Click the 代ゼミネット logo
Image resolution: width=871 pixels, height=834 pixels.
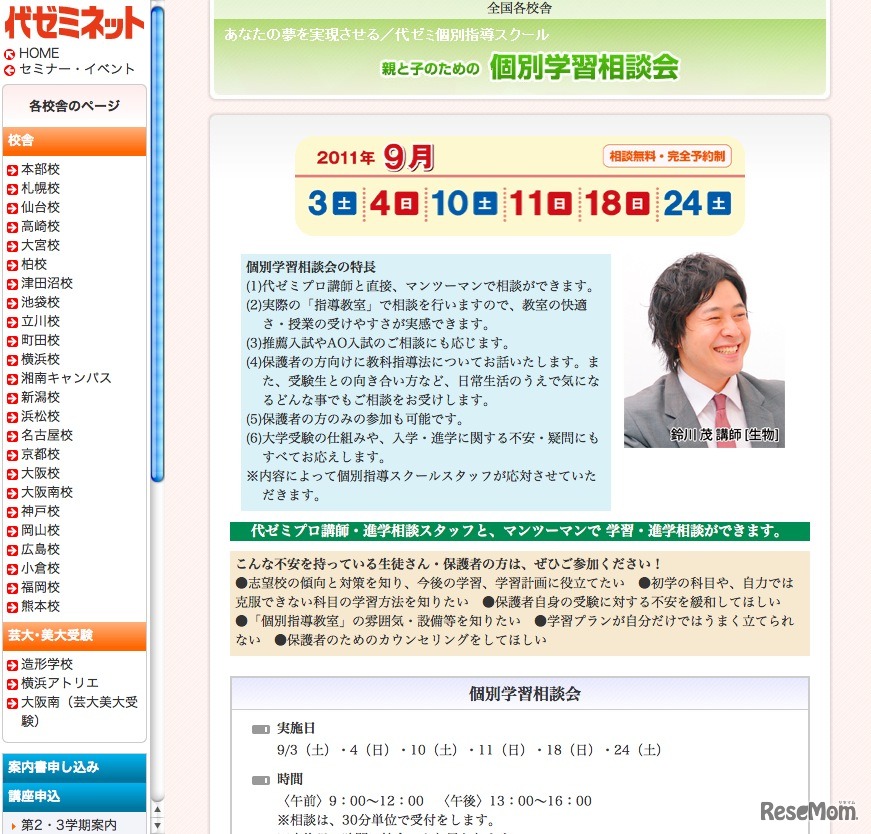pos(74,23)
